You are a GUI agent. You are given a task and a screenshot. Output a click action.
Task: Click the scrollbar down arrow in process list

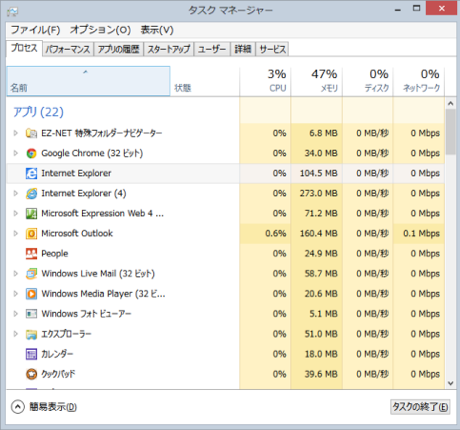tap(451, 383)
